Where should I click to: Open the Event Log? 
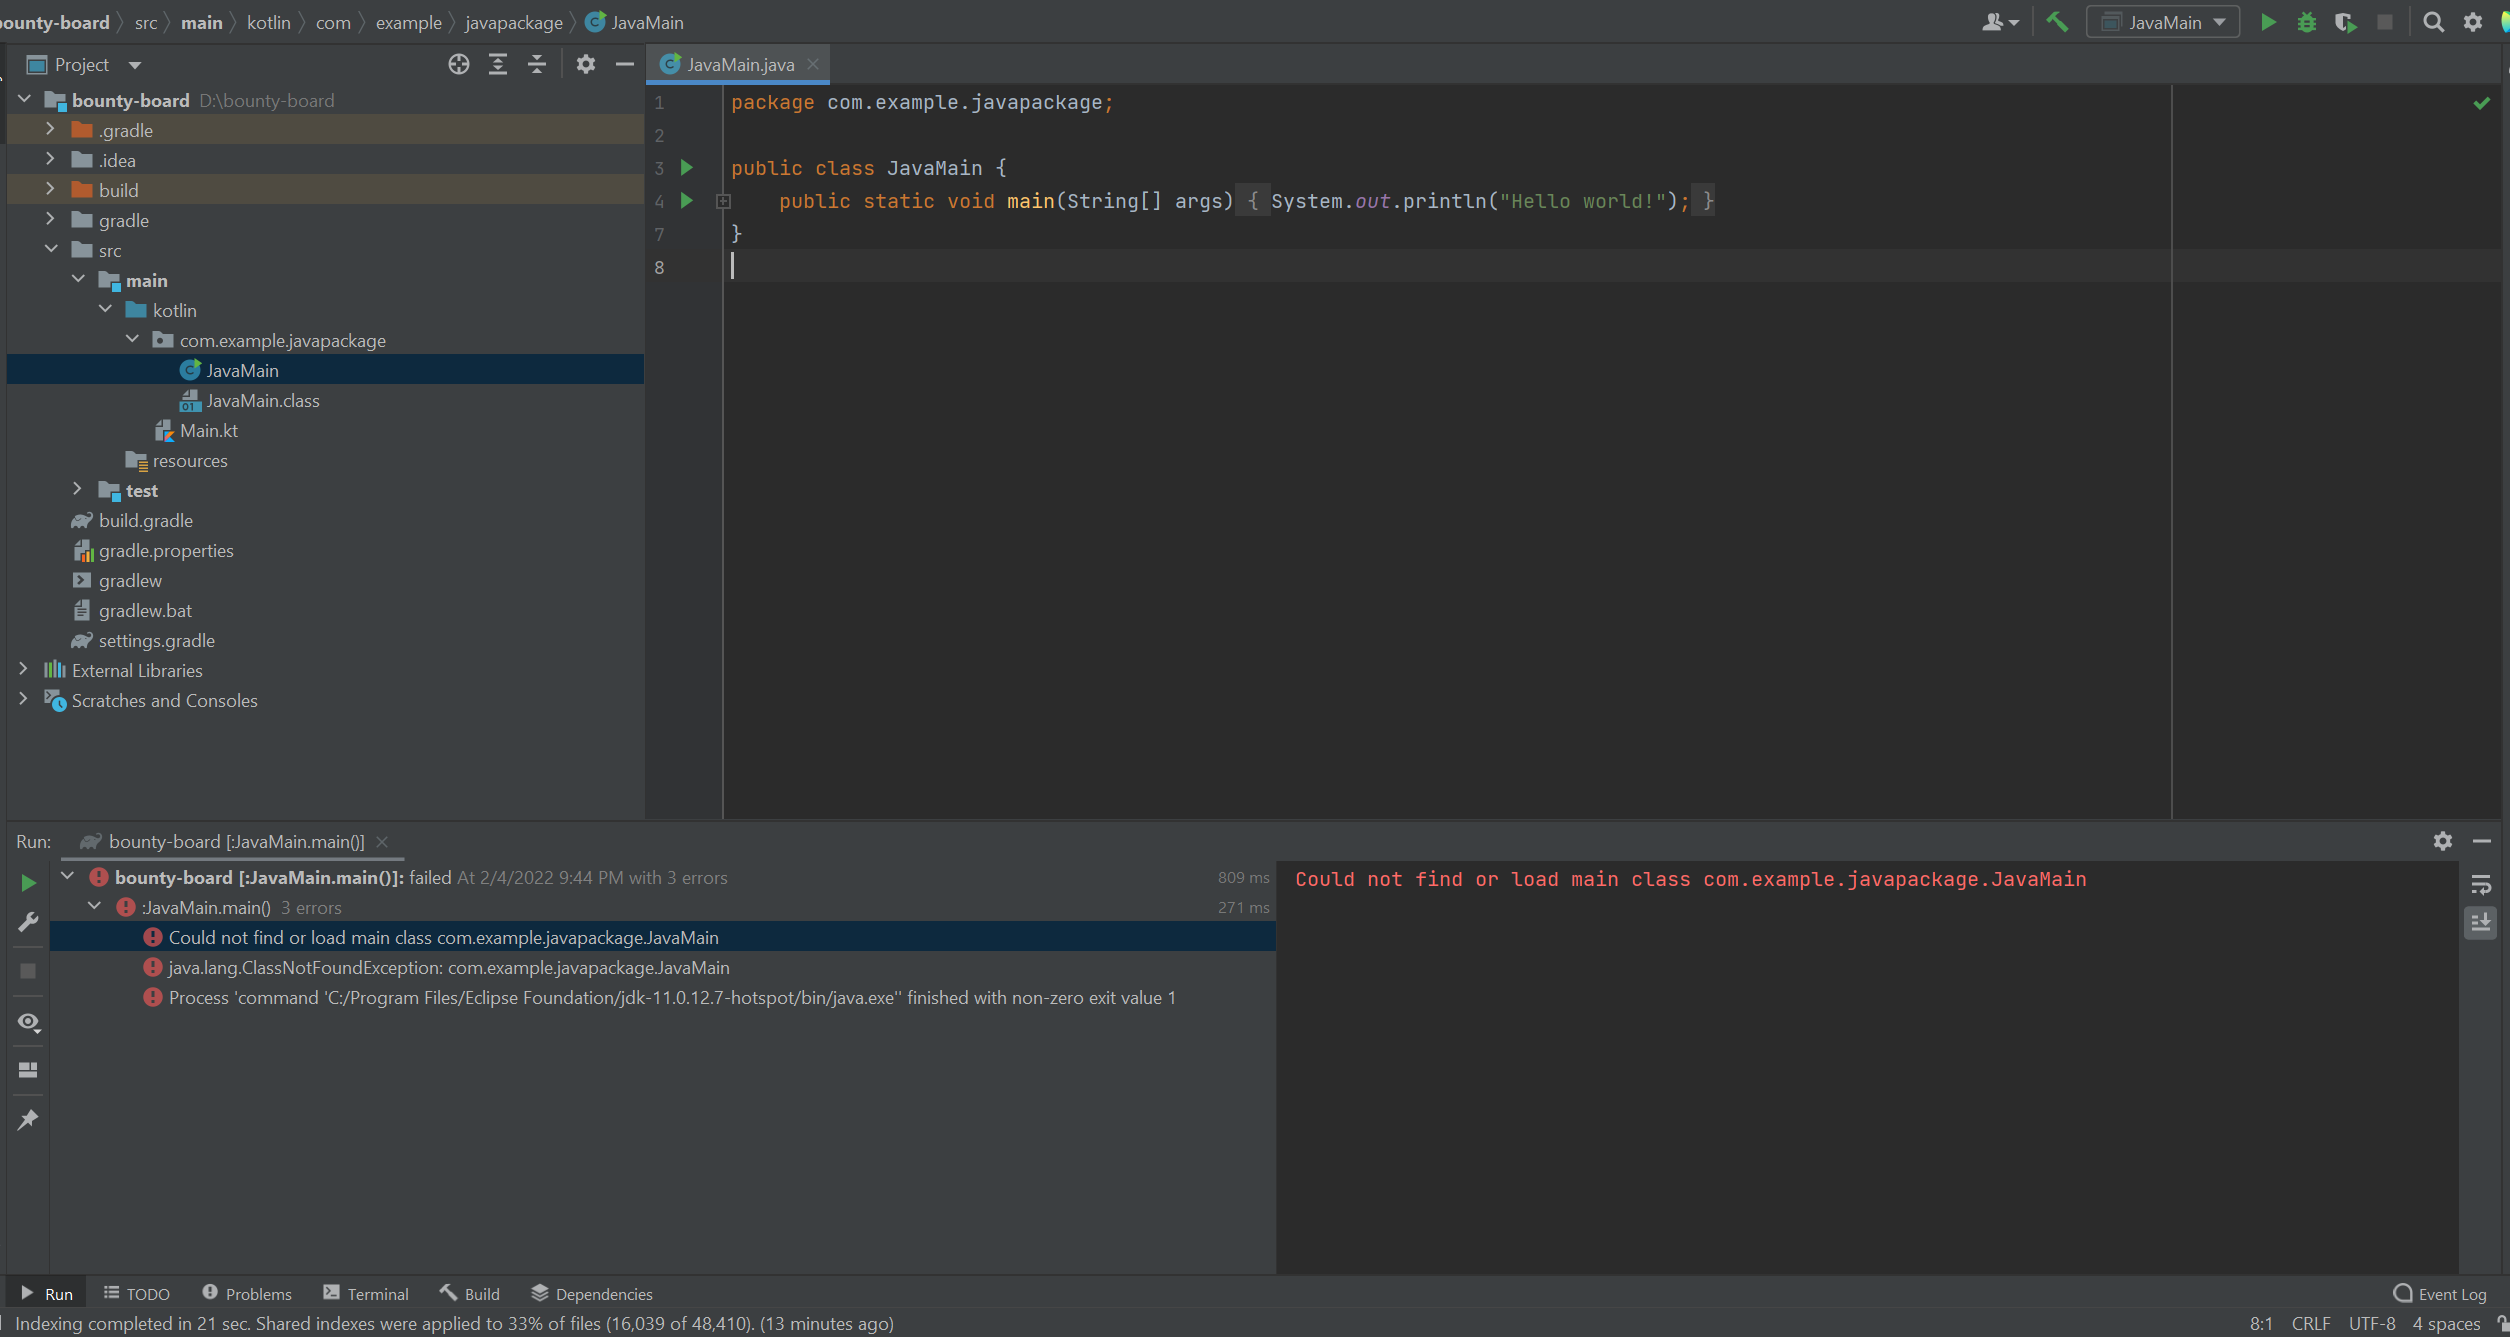[x=2440, y=1294]
